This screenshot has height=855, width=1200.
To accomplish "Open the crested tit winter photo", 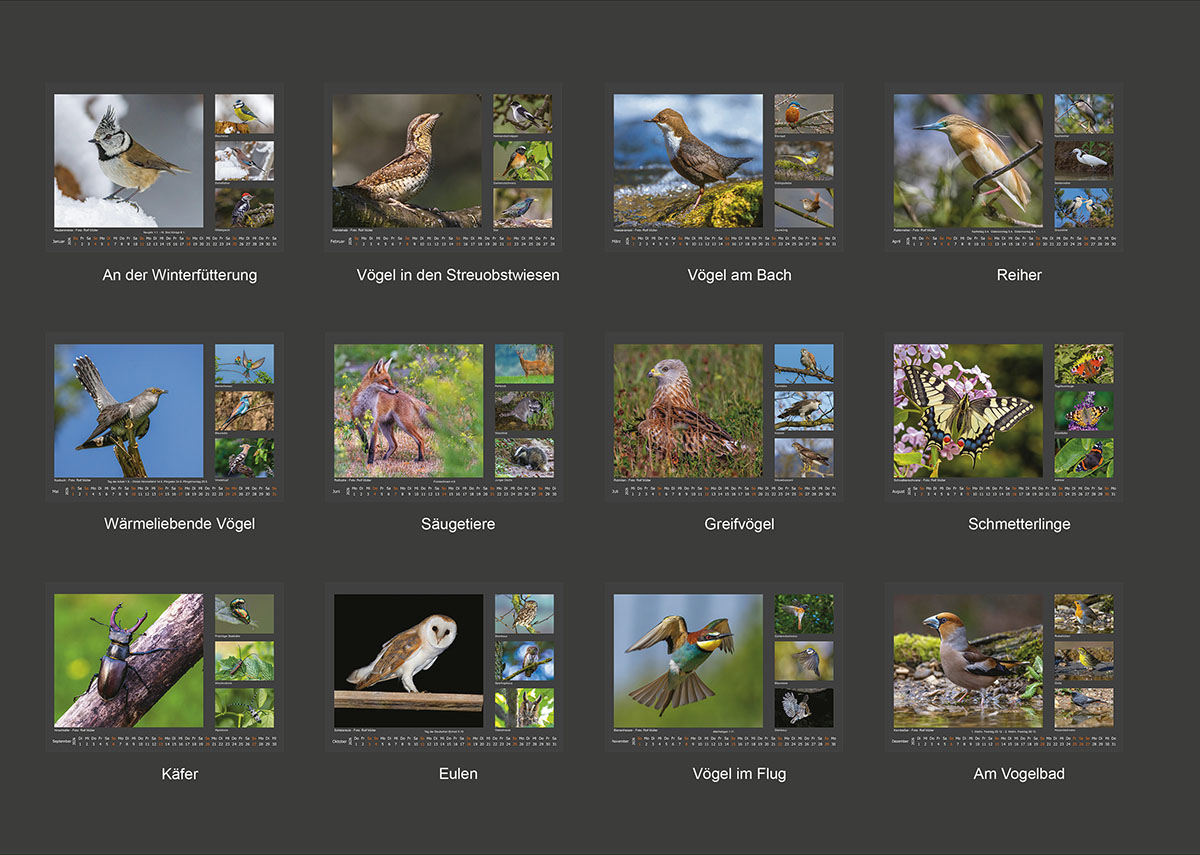I will point(128,160).
